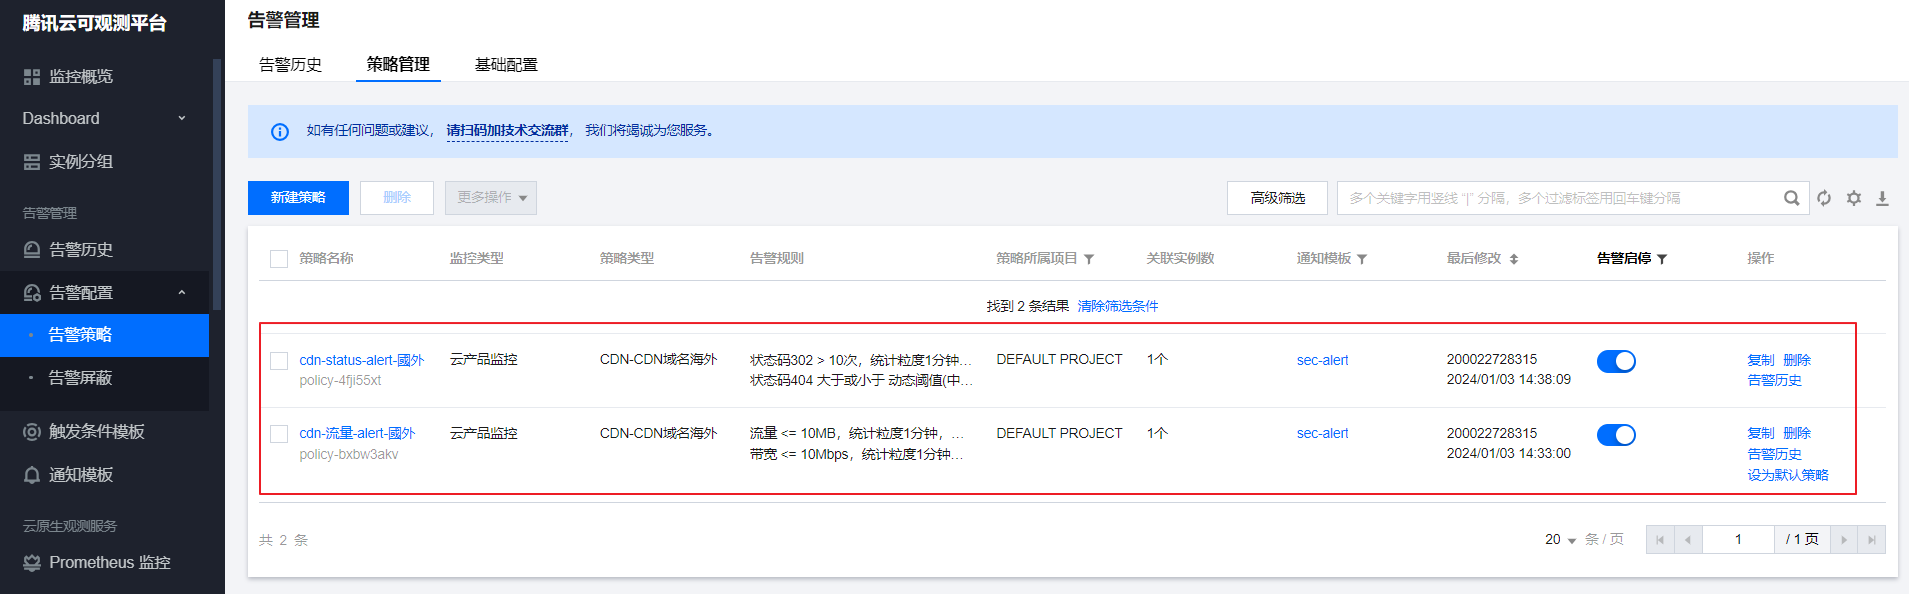Filter by 告警启停 funnel icon

1662,259
